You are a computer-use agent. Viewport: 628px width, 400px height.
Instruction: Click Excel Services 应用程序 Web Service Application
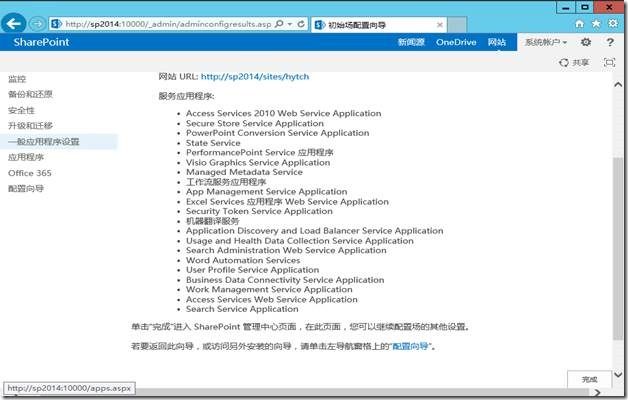tap(287, 202)
